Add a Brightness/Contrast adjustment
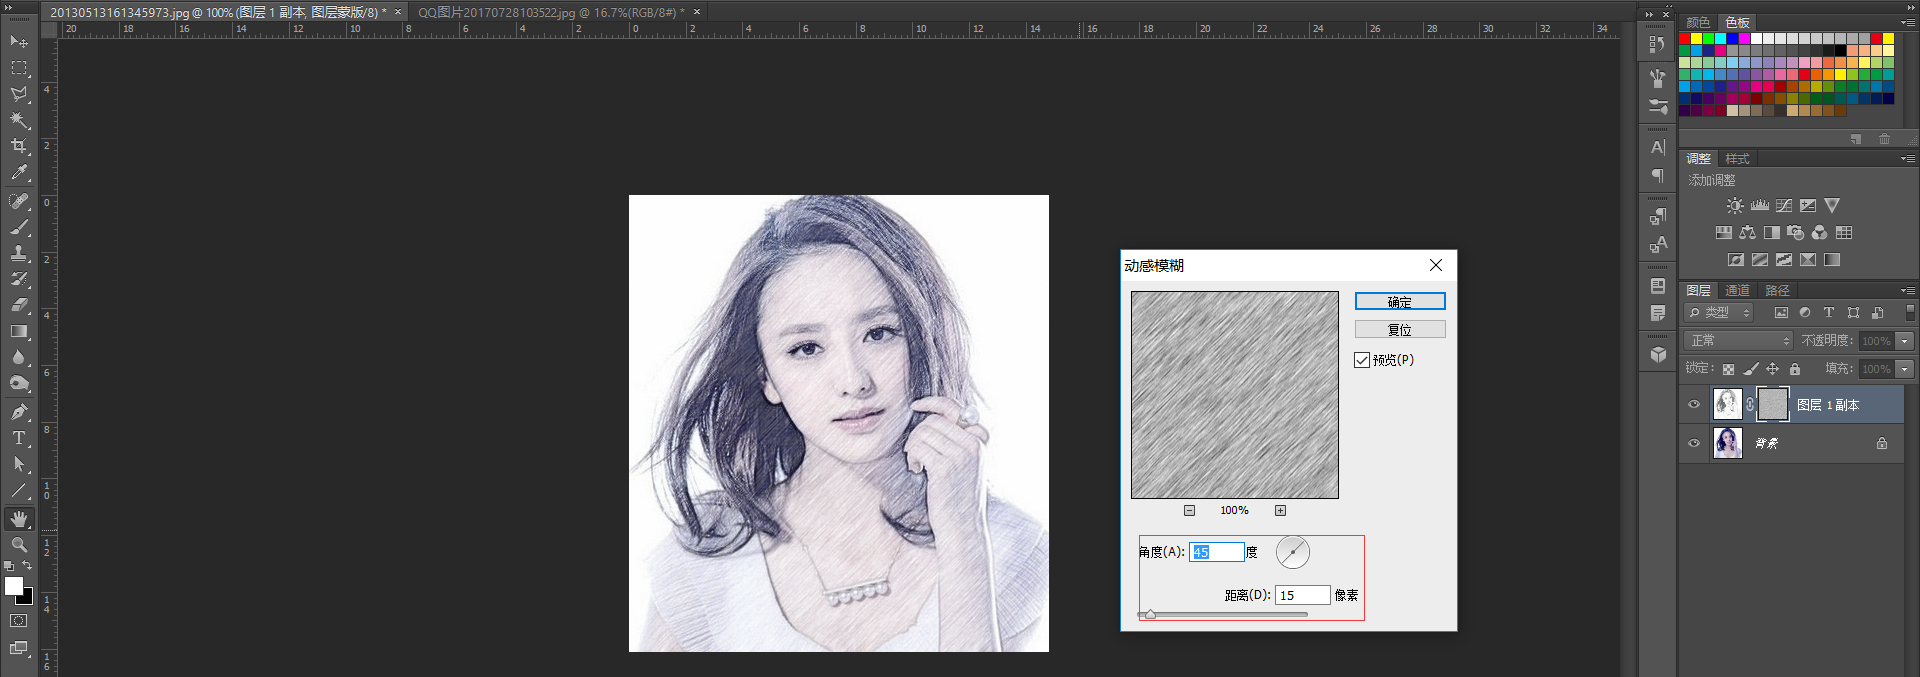The image size is (1920, 677). coord(1735,206)
